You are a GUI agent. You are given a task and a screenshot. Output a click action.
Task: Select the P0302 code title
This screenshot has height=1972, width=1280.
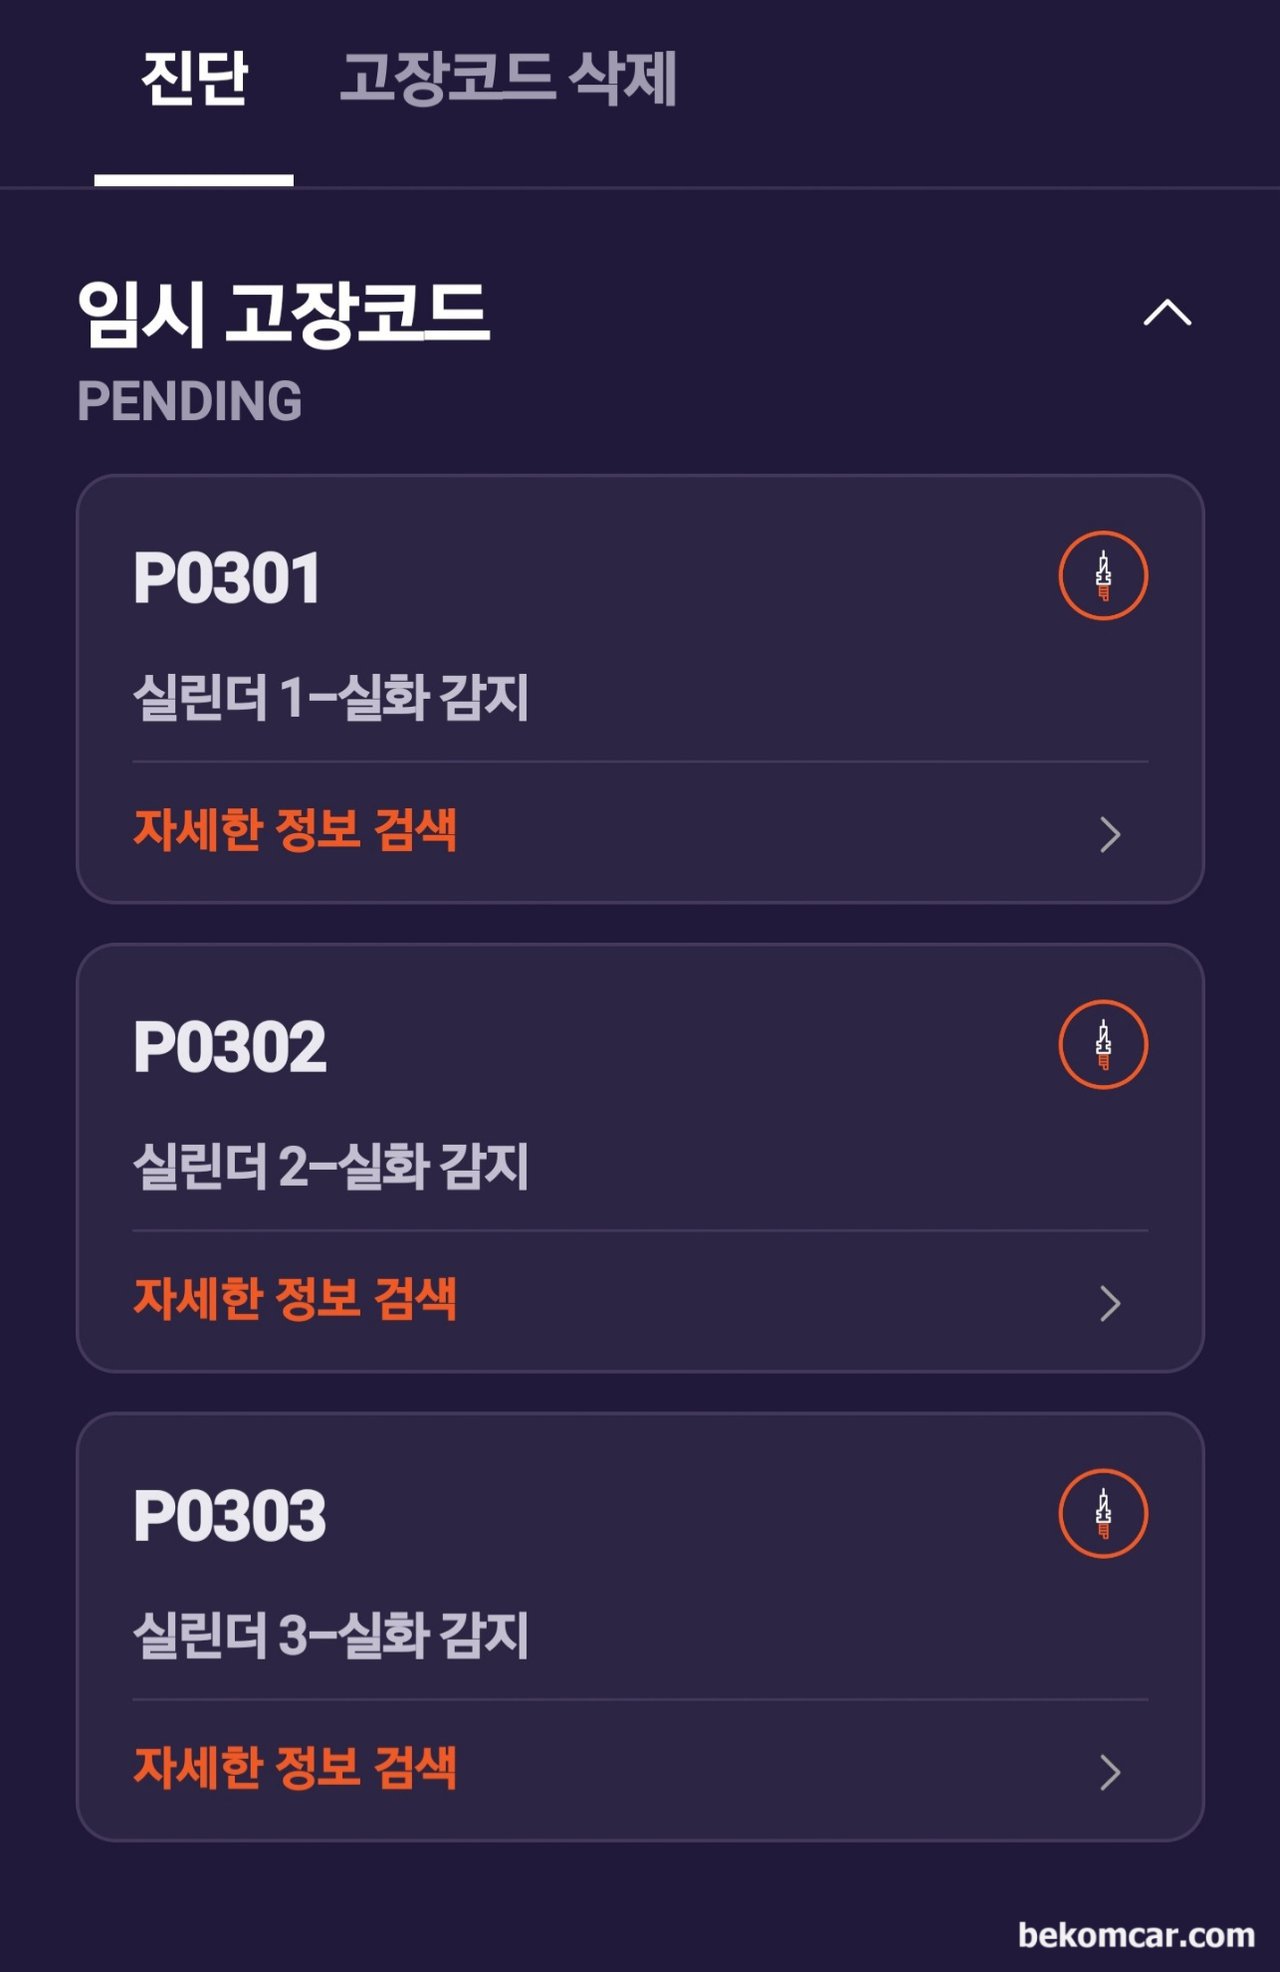tap(230, 1047)
